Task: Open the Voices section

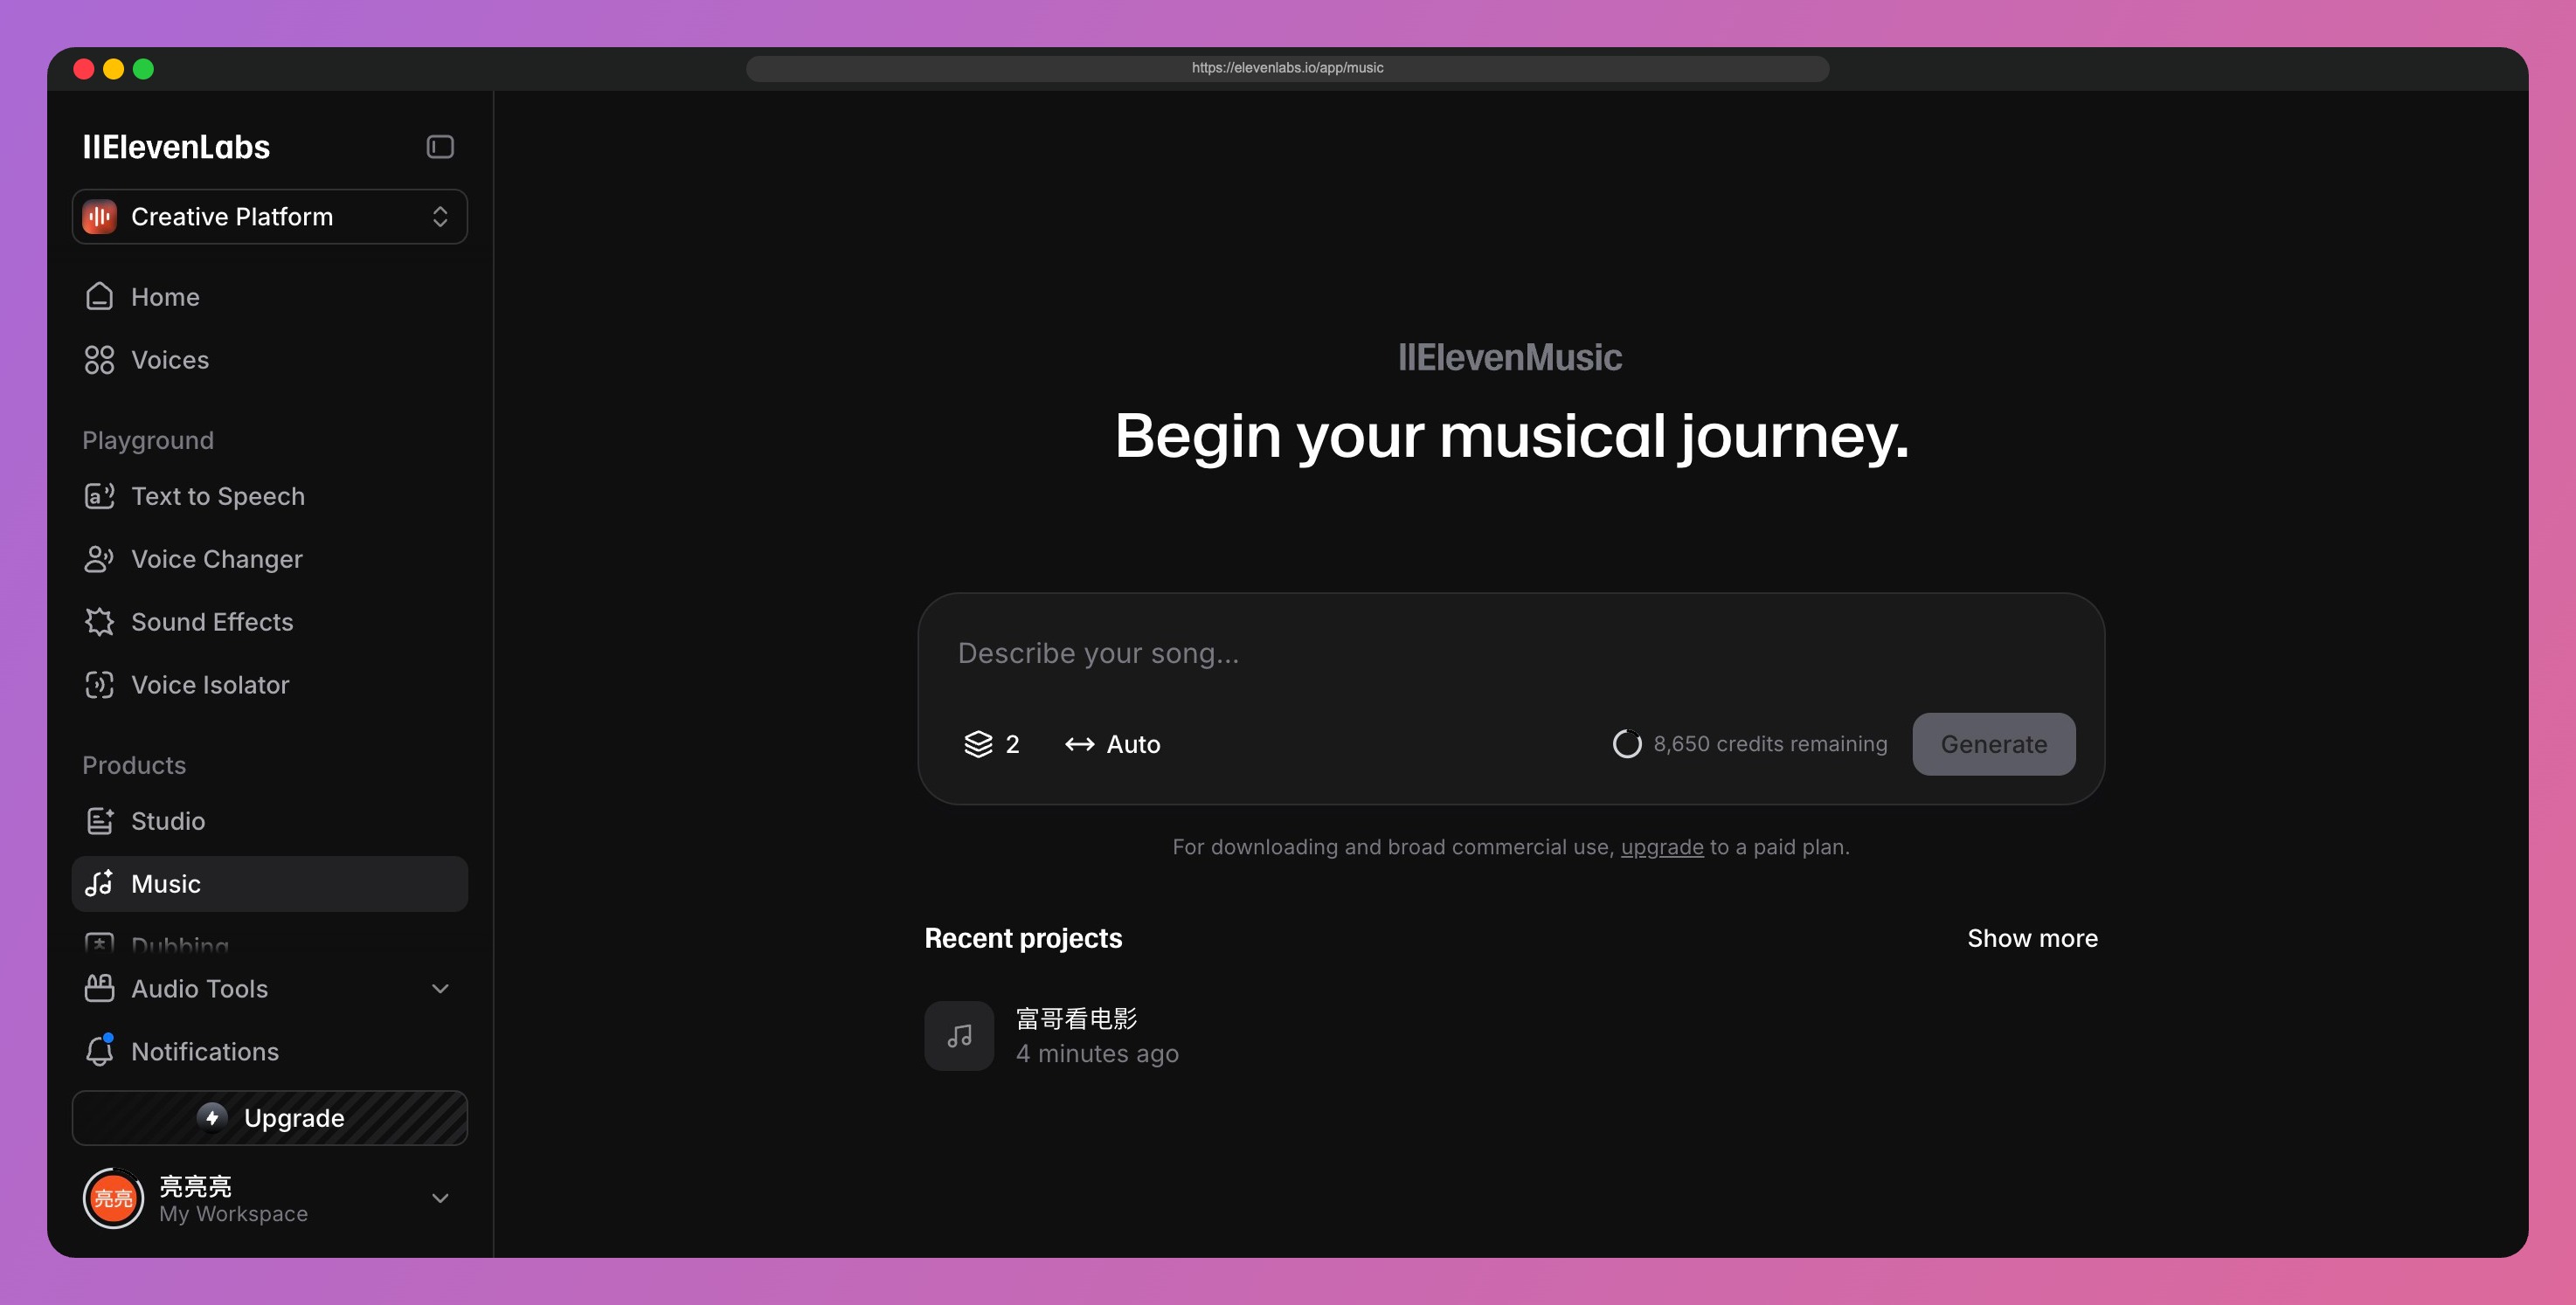Action: coord(269,360)
